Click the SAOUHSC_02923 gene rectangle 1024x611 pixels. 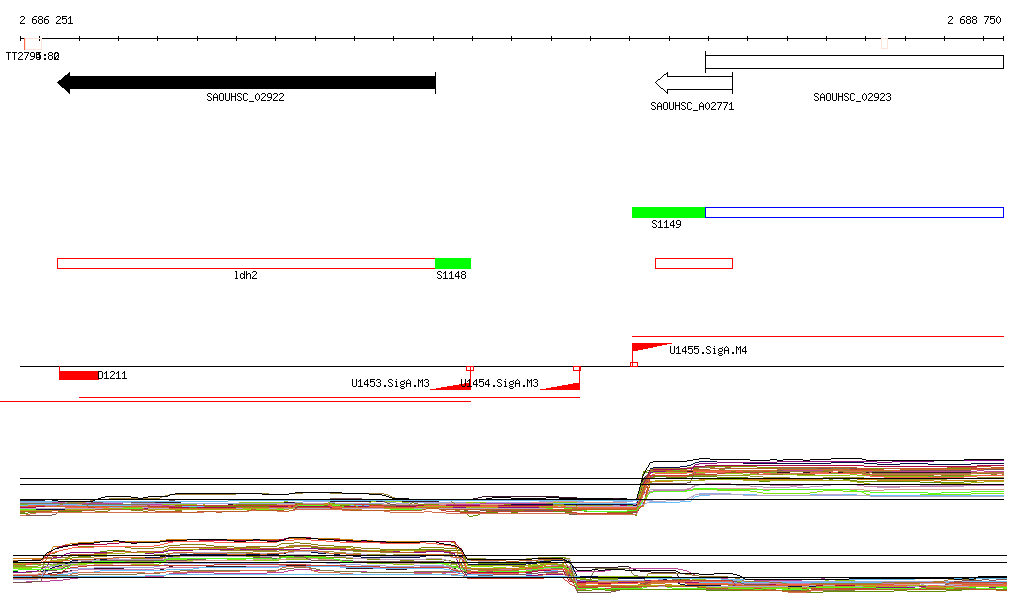point(854,62)
